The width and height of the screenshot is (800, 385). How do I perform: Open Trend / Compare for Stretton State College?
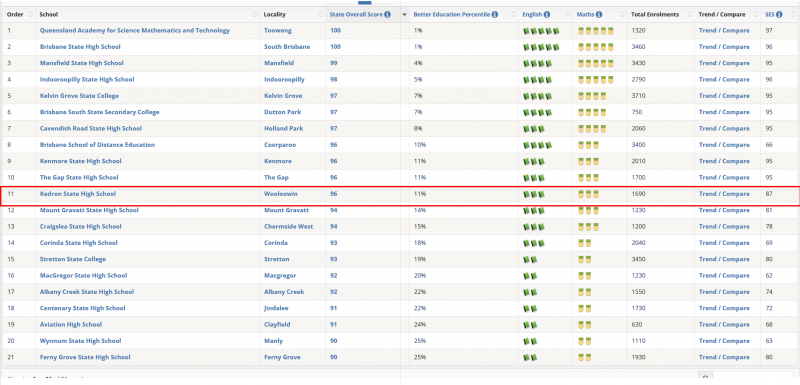724,259
